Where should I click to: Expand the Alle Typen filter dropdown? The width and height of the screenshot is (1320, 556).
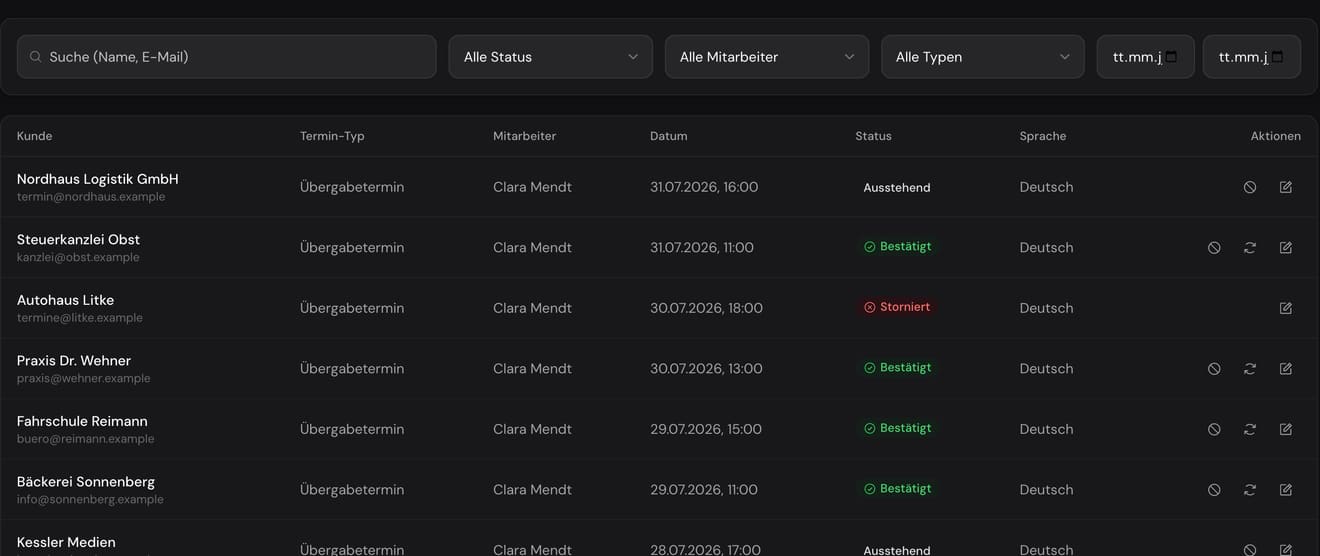click(x=983, y=57)
